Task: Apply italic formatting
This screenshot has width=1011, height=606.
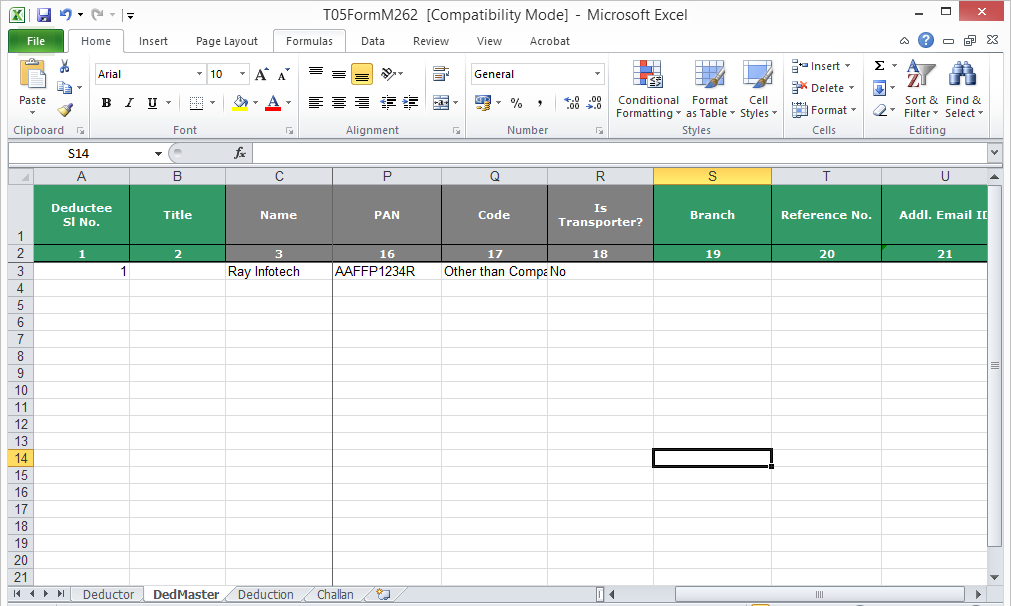Action: [x=128, y=103]
